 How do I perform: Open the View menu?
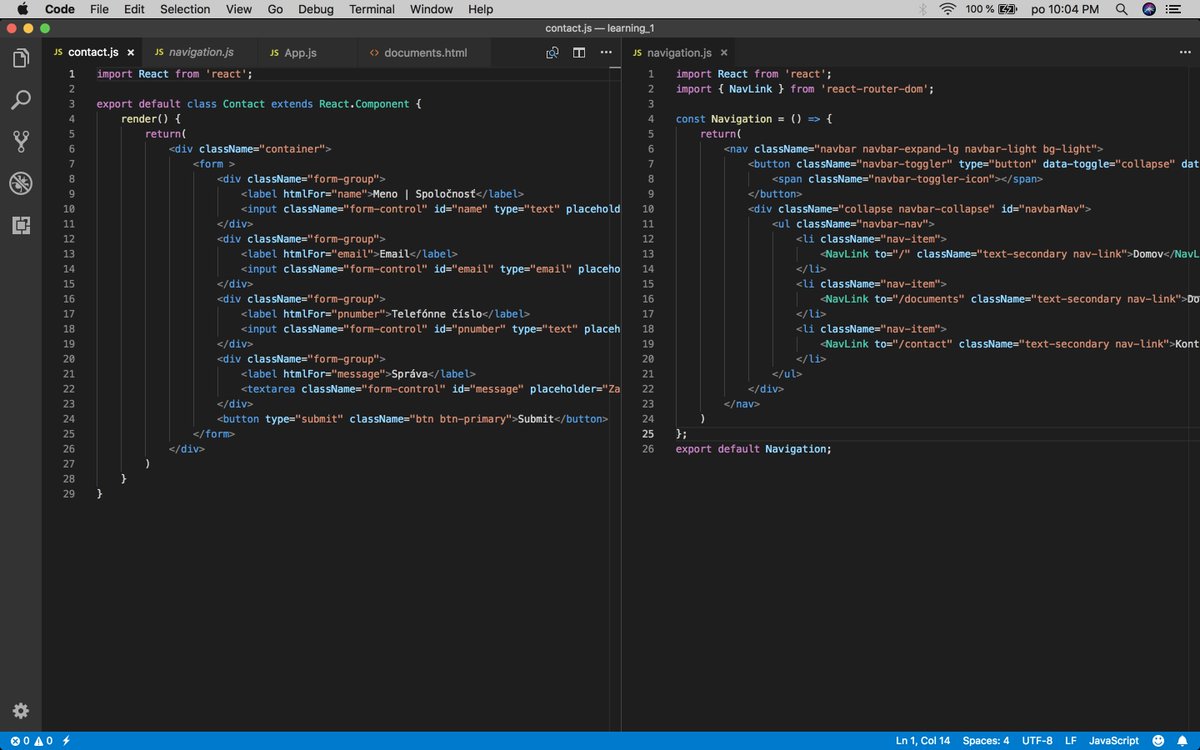click(x=239, y=9)
